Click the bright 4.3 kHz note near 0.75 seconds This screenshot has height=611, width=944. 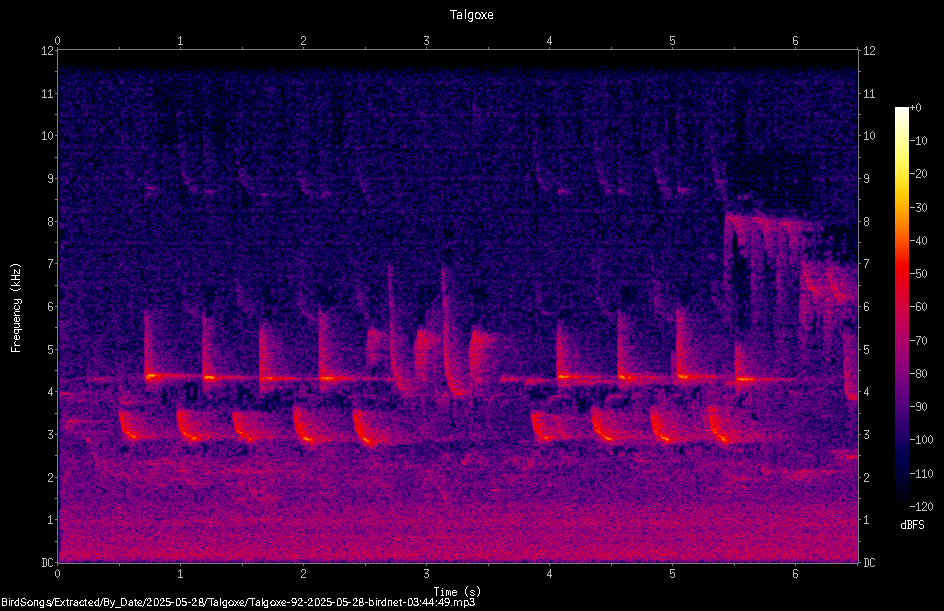click(152, 376)
